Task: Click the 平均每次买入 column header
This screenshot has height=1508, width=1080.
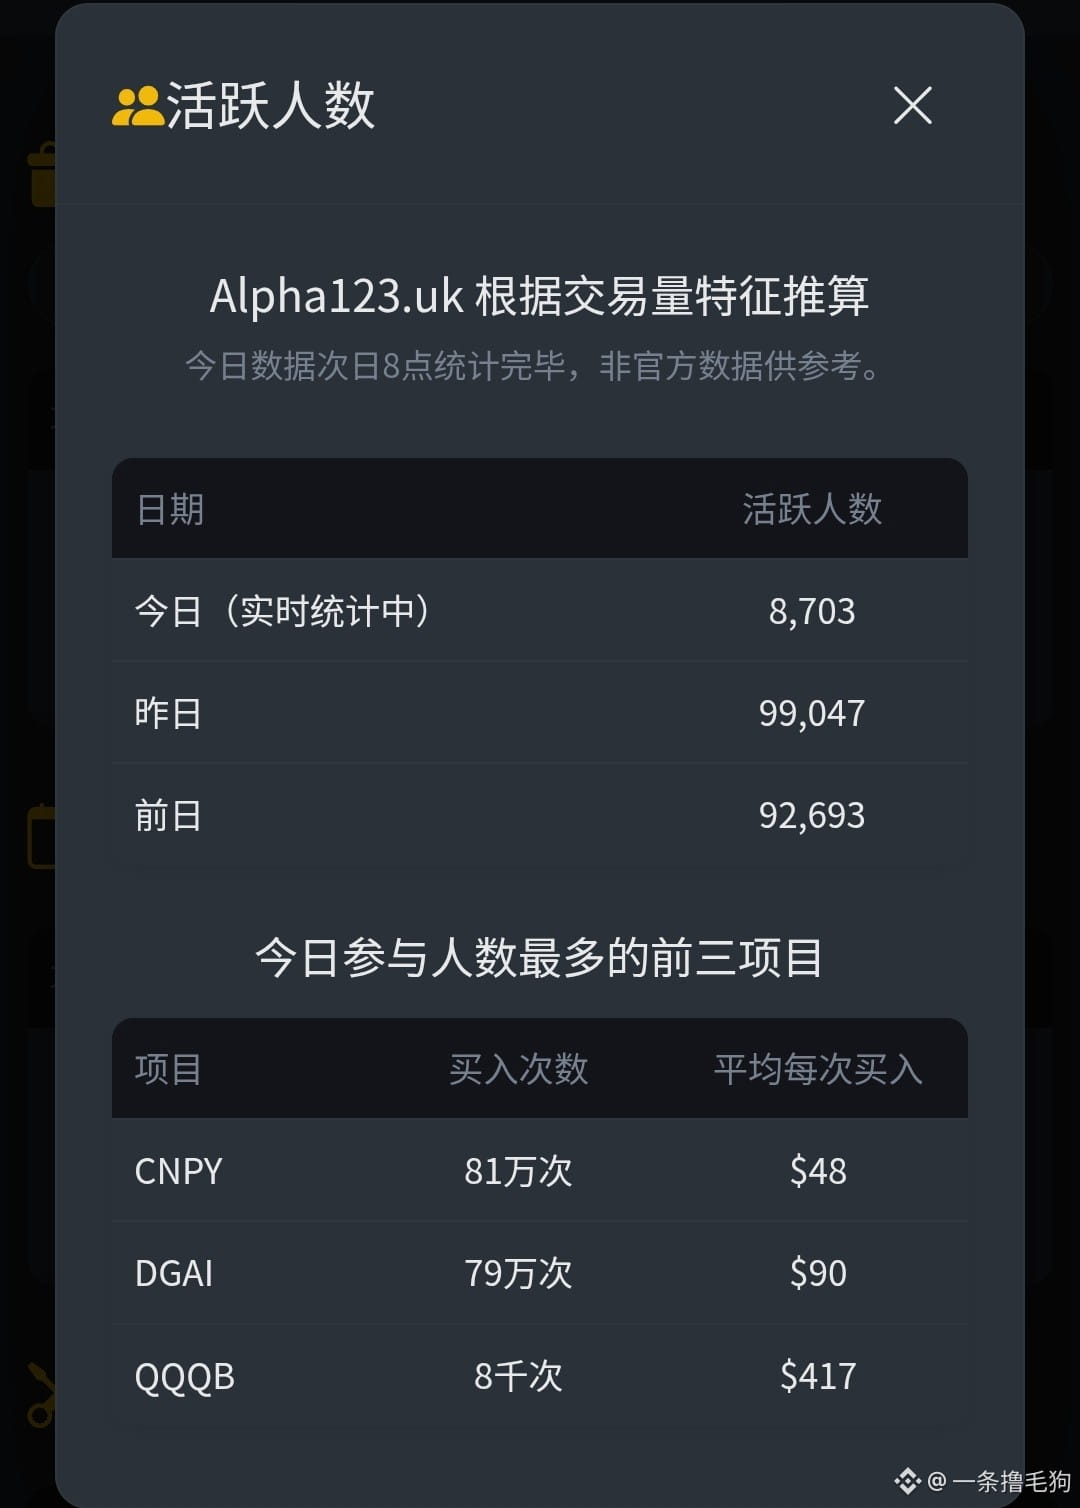Action: pyautogui.click(x=818, y=1069)
